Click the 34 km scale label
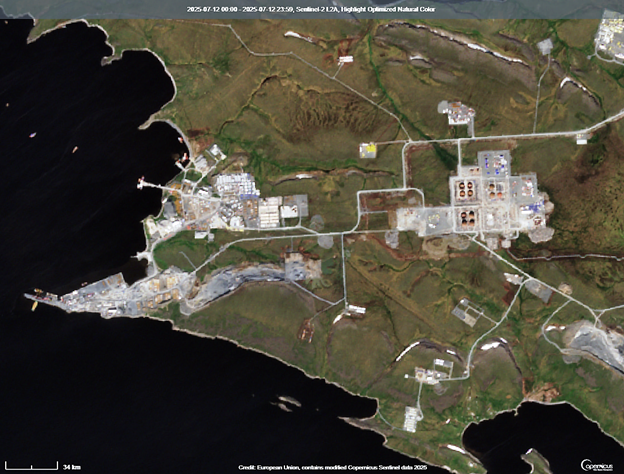The image size is (624, 474). pyautogui.click(x=71, y=466)
